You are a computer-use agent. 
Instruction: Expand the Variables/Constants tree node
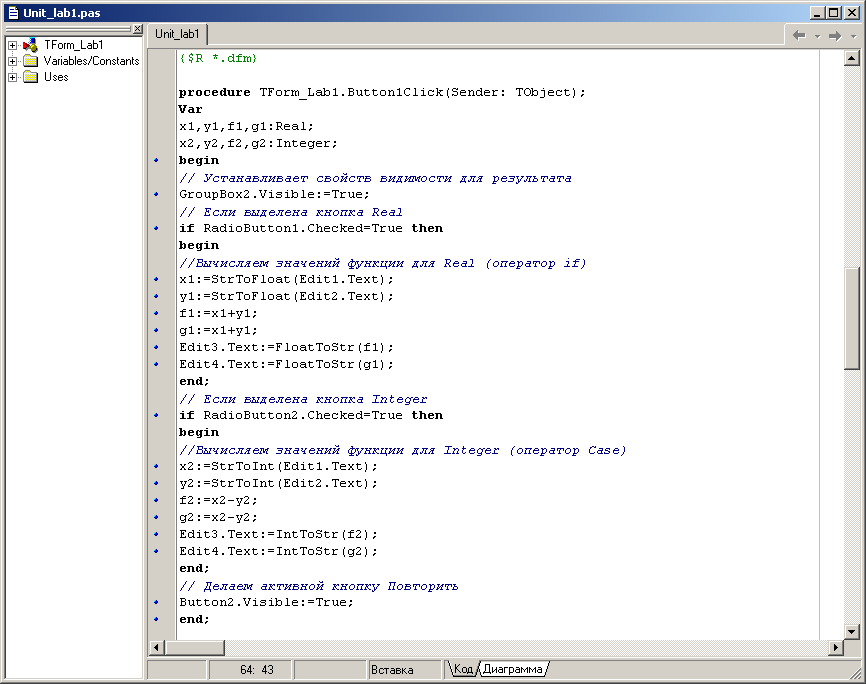[x=12, y=61]
